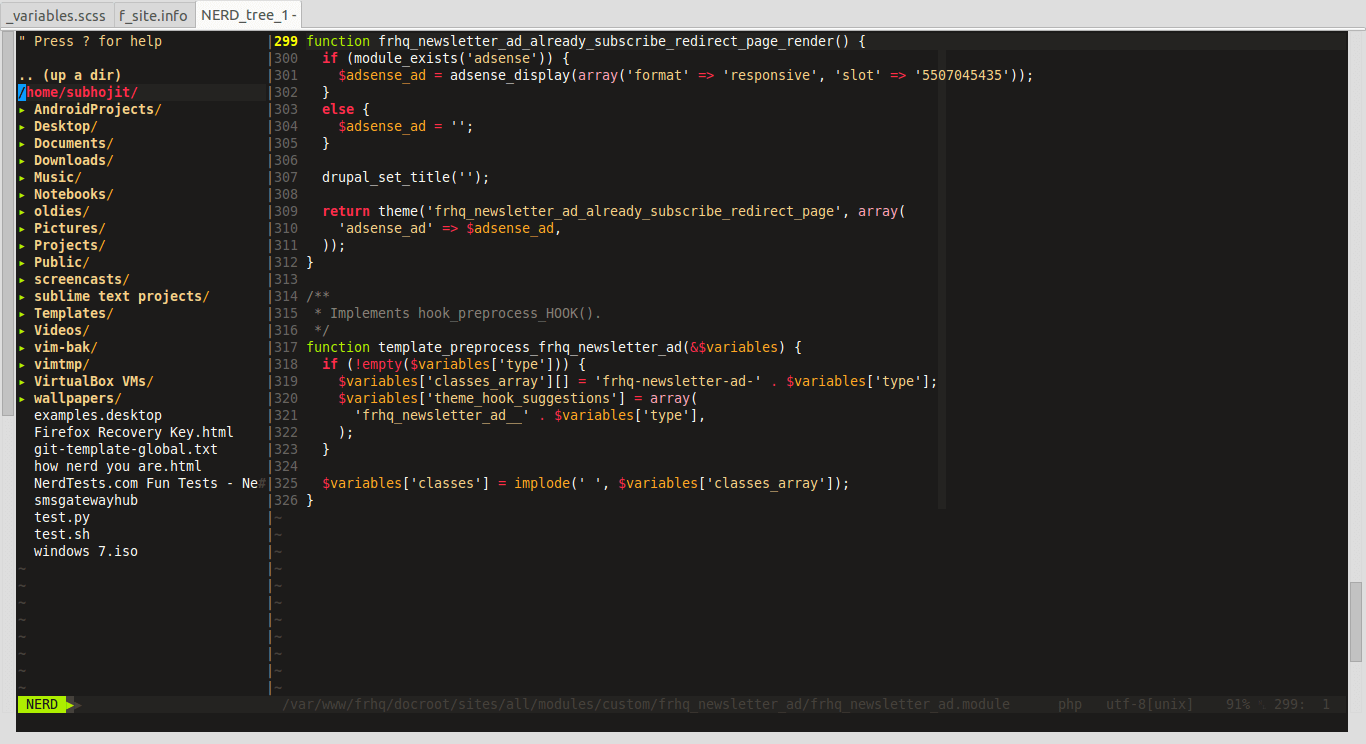This screenshot has width=1366, height=744.
Task: Open the test.sh file
Action: [61, 534]
